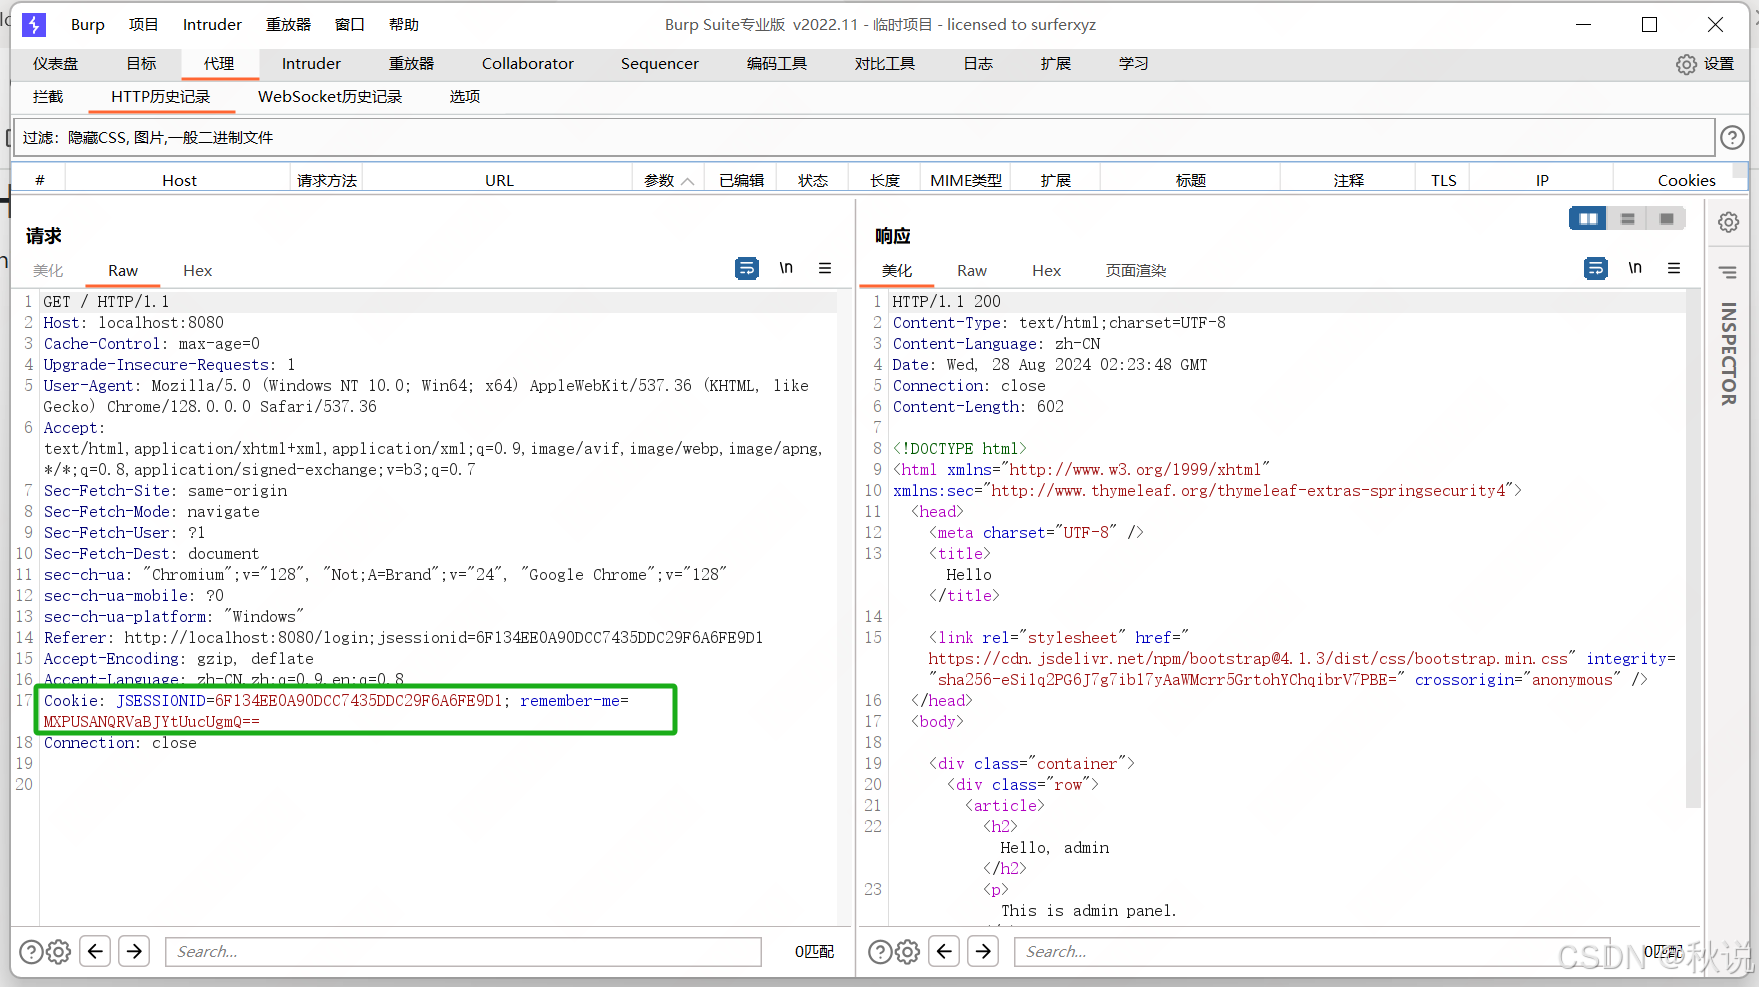Switch to the 扩展 tab
This screenshot has width=1759, height=987.
[x=1056, y=64]
